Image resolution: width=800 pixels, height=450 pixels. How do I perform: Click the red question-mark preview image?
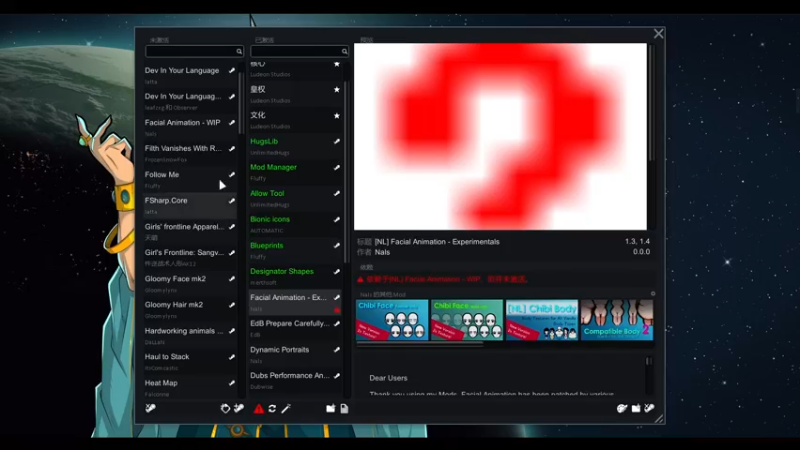click(500, 136)
